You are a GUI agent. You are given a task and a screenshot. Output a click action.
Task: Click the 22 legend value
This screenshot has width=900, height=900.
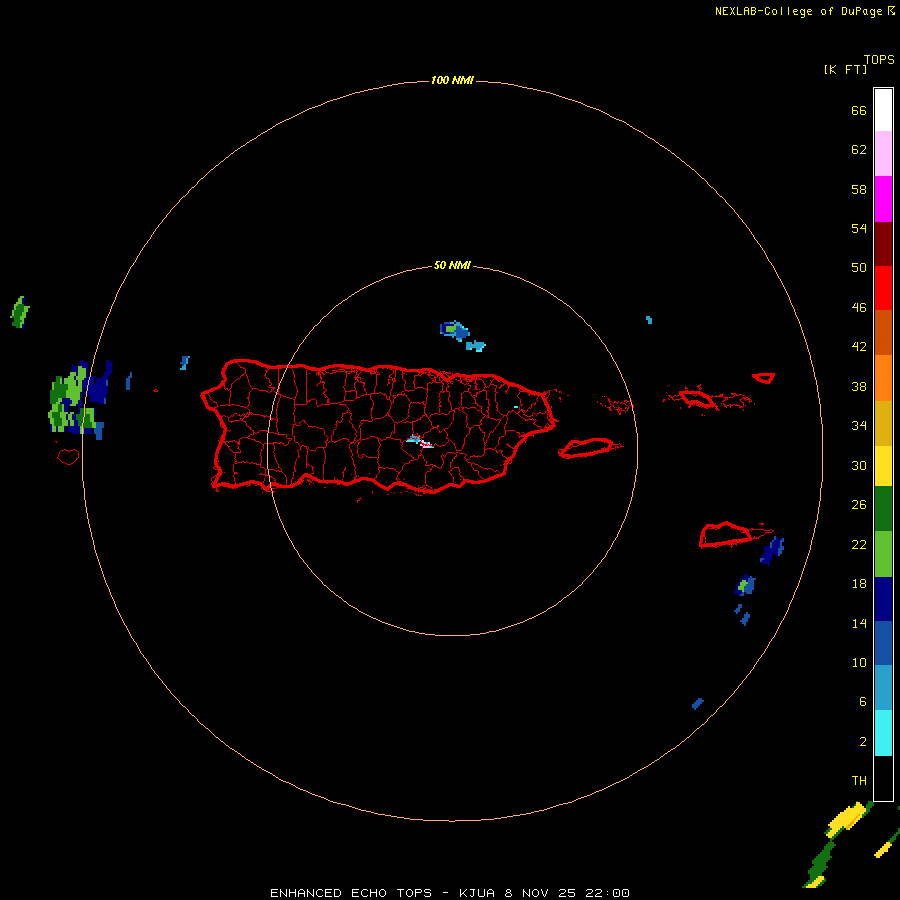point(859,544)
